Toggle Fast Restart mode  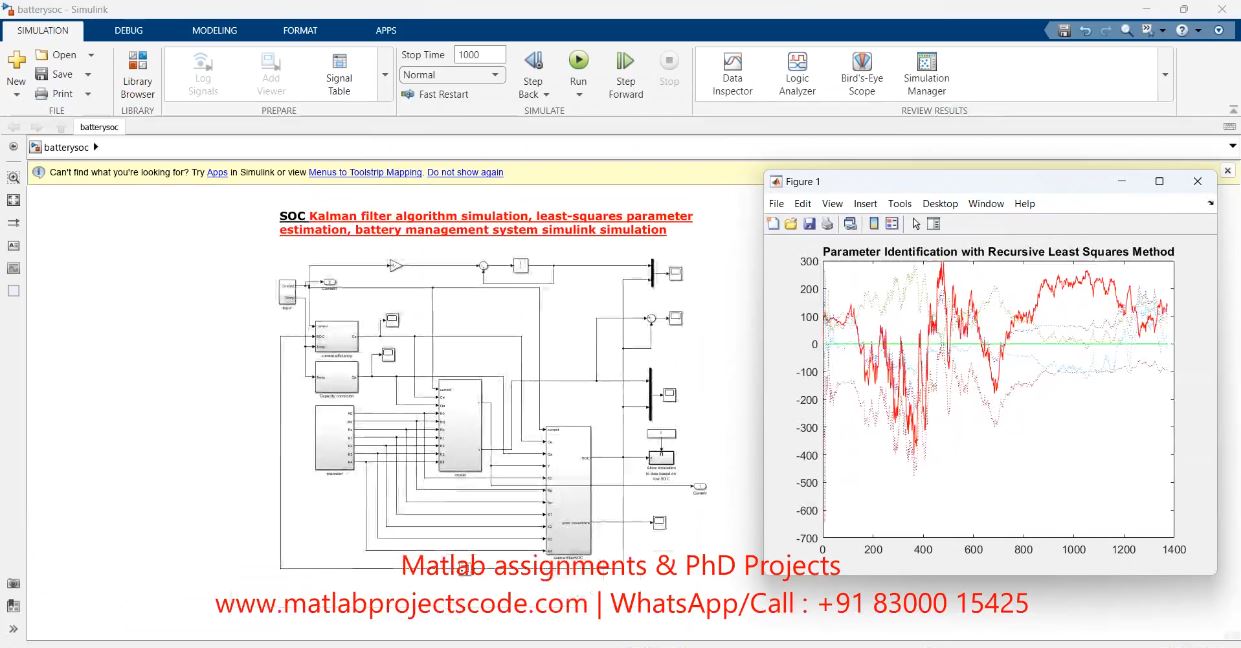[x=435, y=94]
